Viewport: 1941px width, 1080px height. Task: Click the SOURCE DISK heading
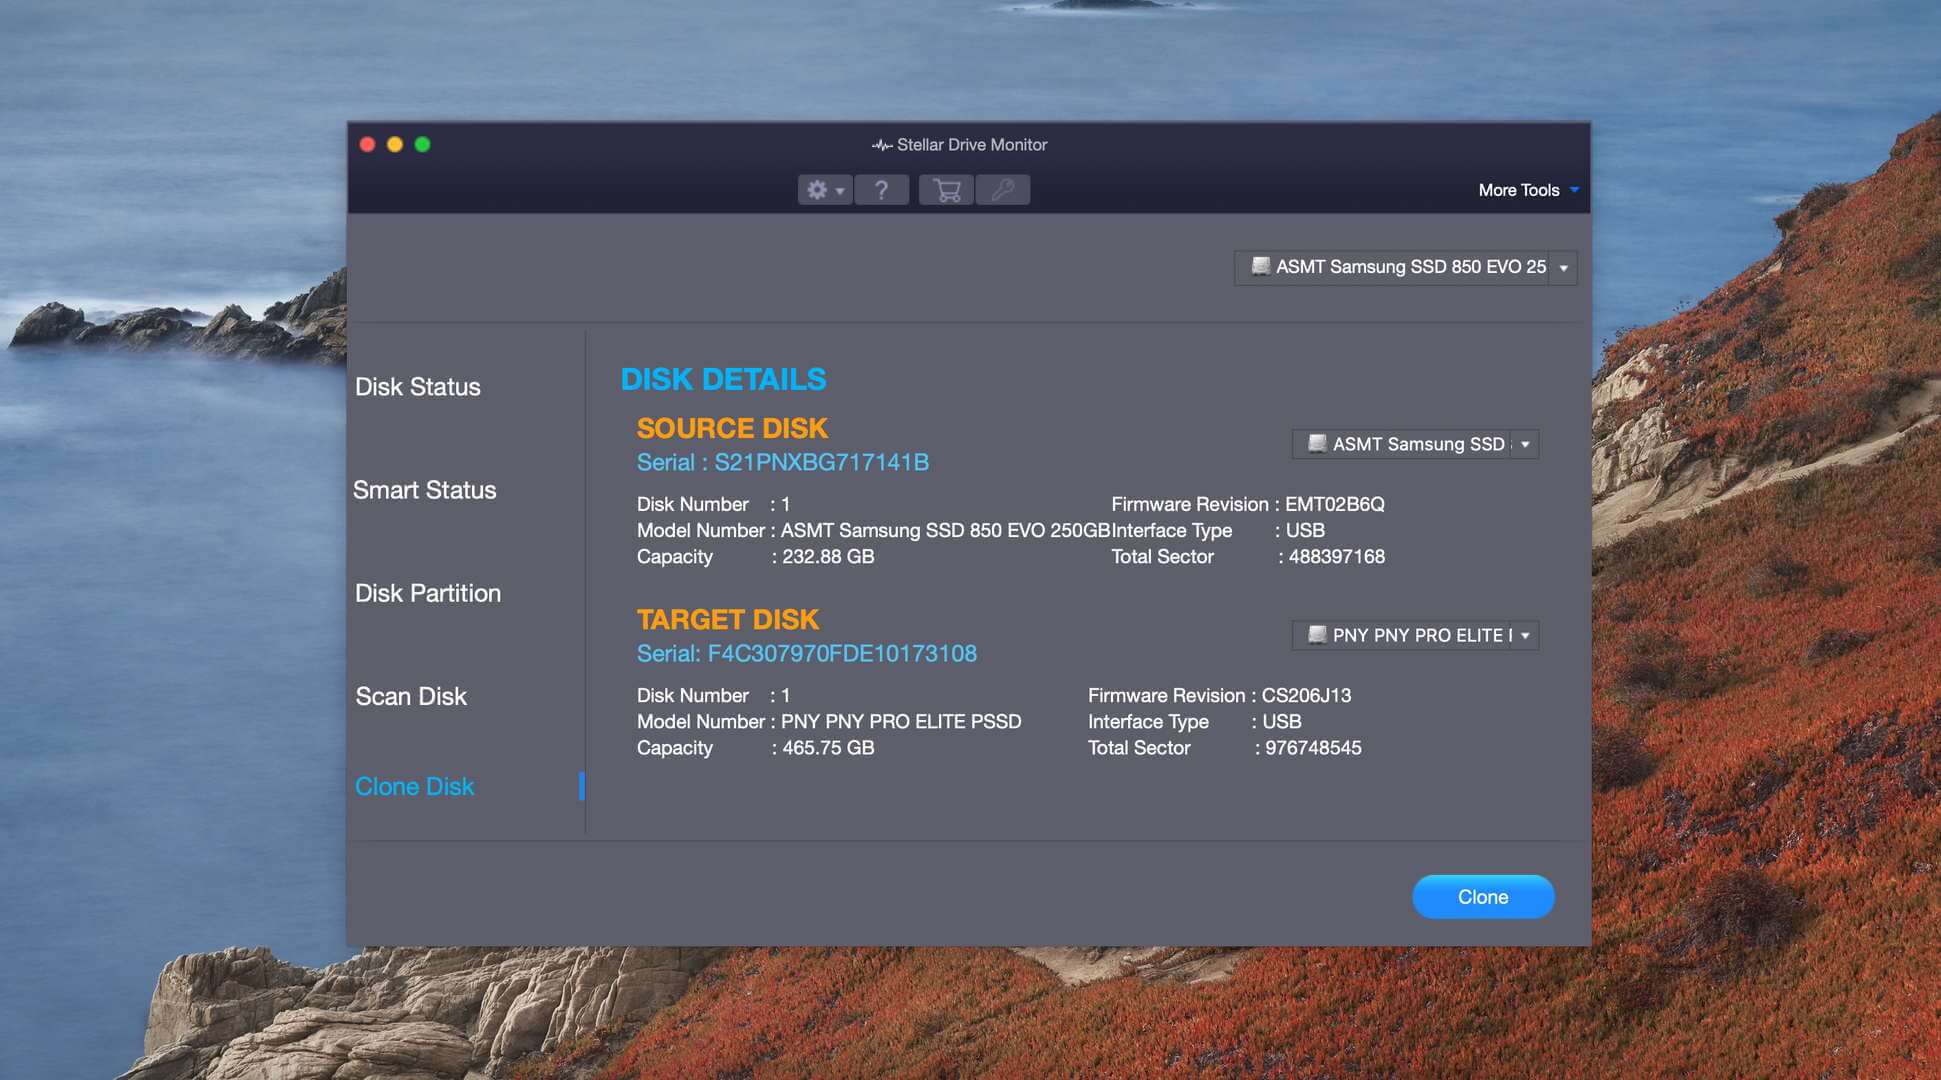[x=732, y=428]
